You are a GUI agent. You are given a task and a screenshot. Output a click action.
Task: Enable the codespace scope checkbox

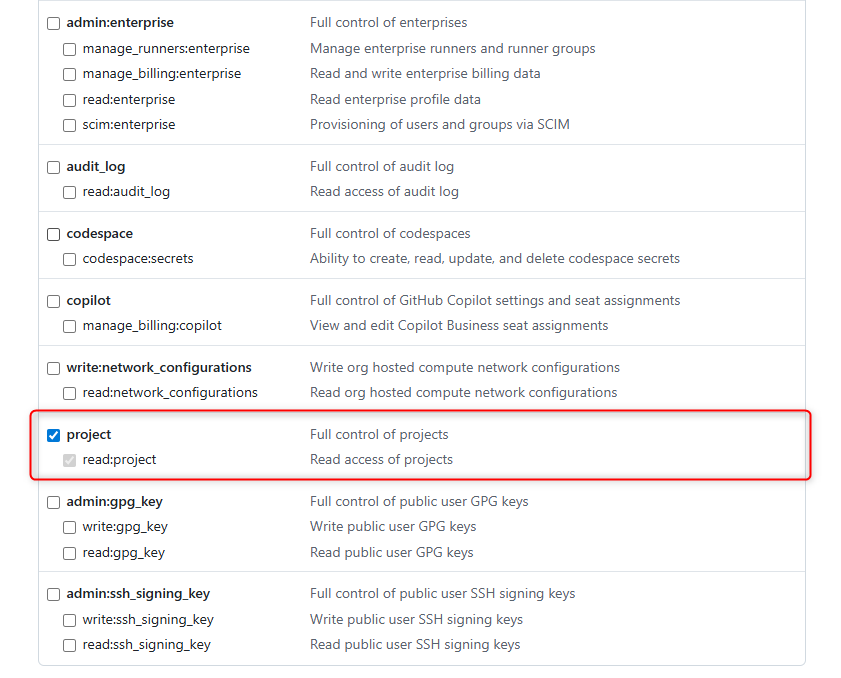pos(54,234)
